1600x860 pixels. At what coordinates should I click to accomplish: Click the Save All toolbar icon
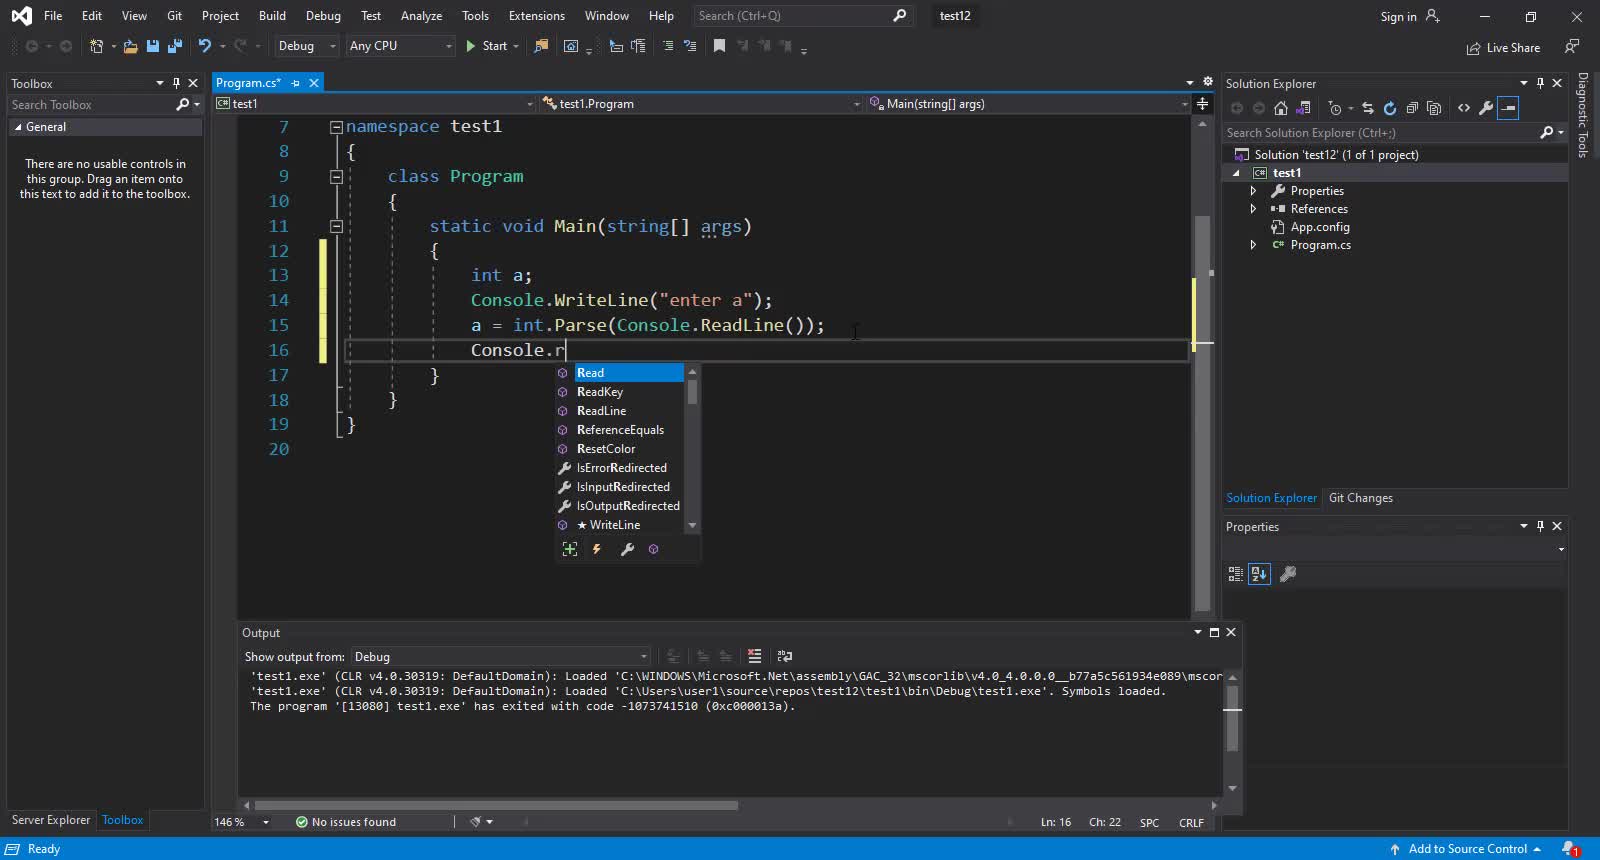point(175,46)
